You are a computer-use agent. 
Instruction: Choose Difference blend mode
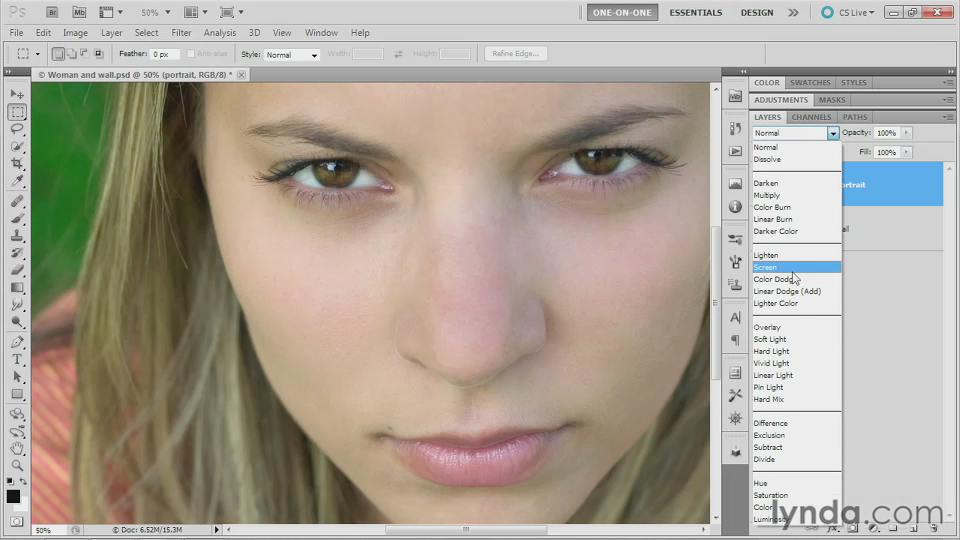click(797, 423)
